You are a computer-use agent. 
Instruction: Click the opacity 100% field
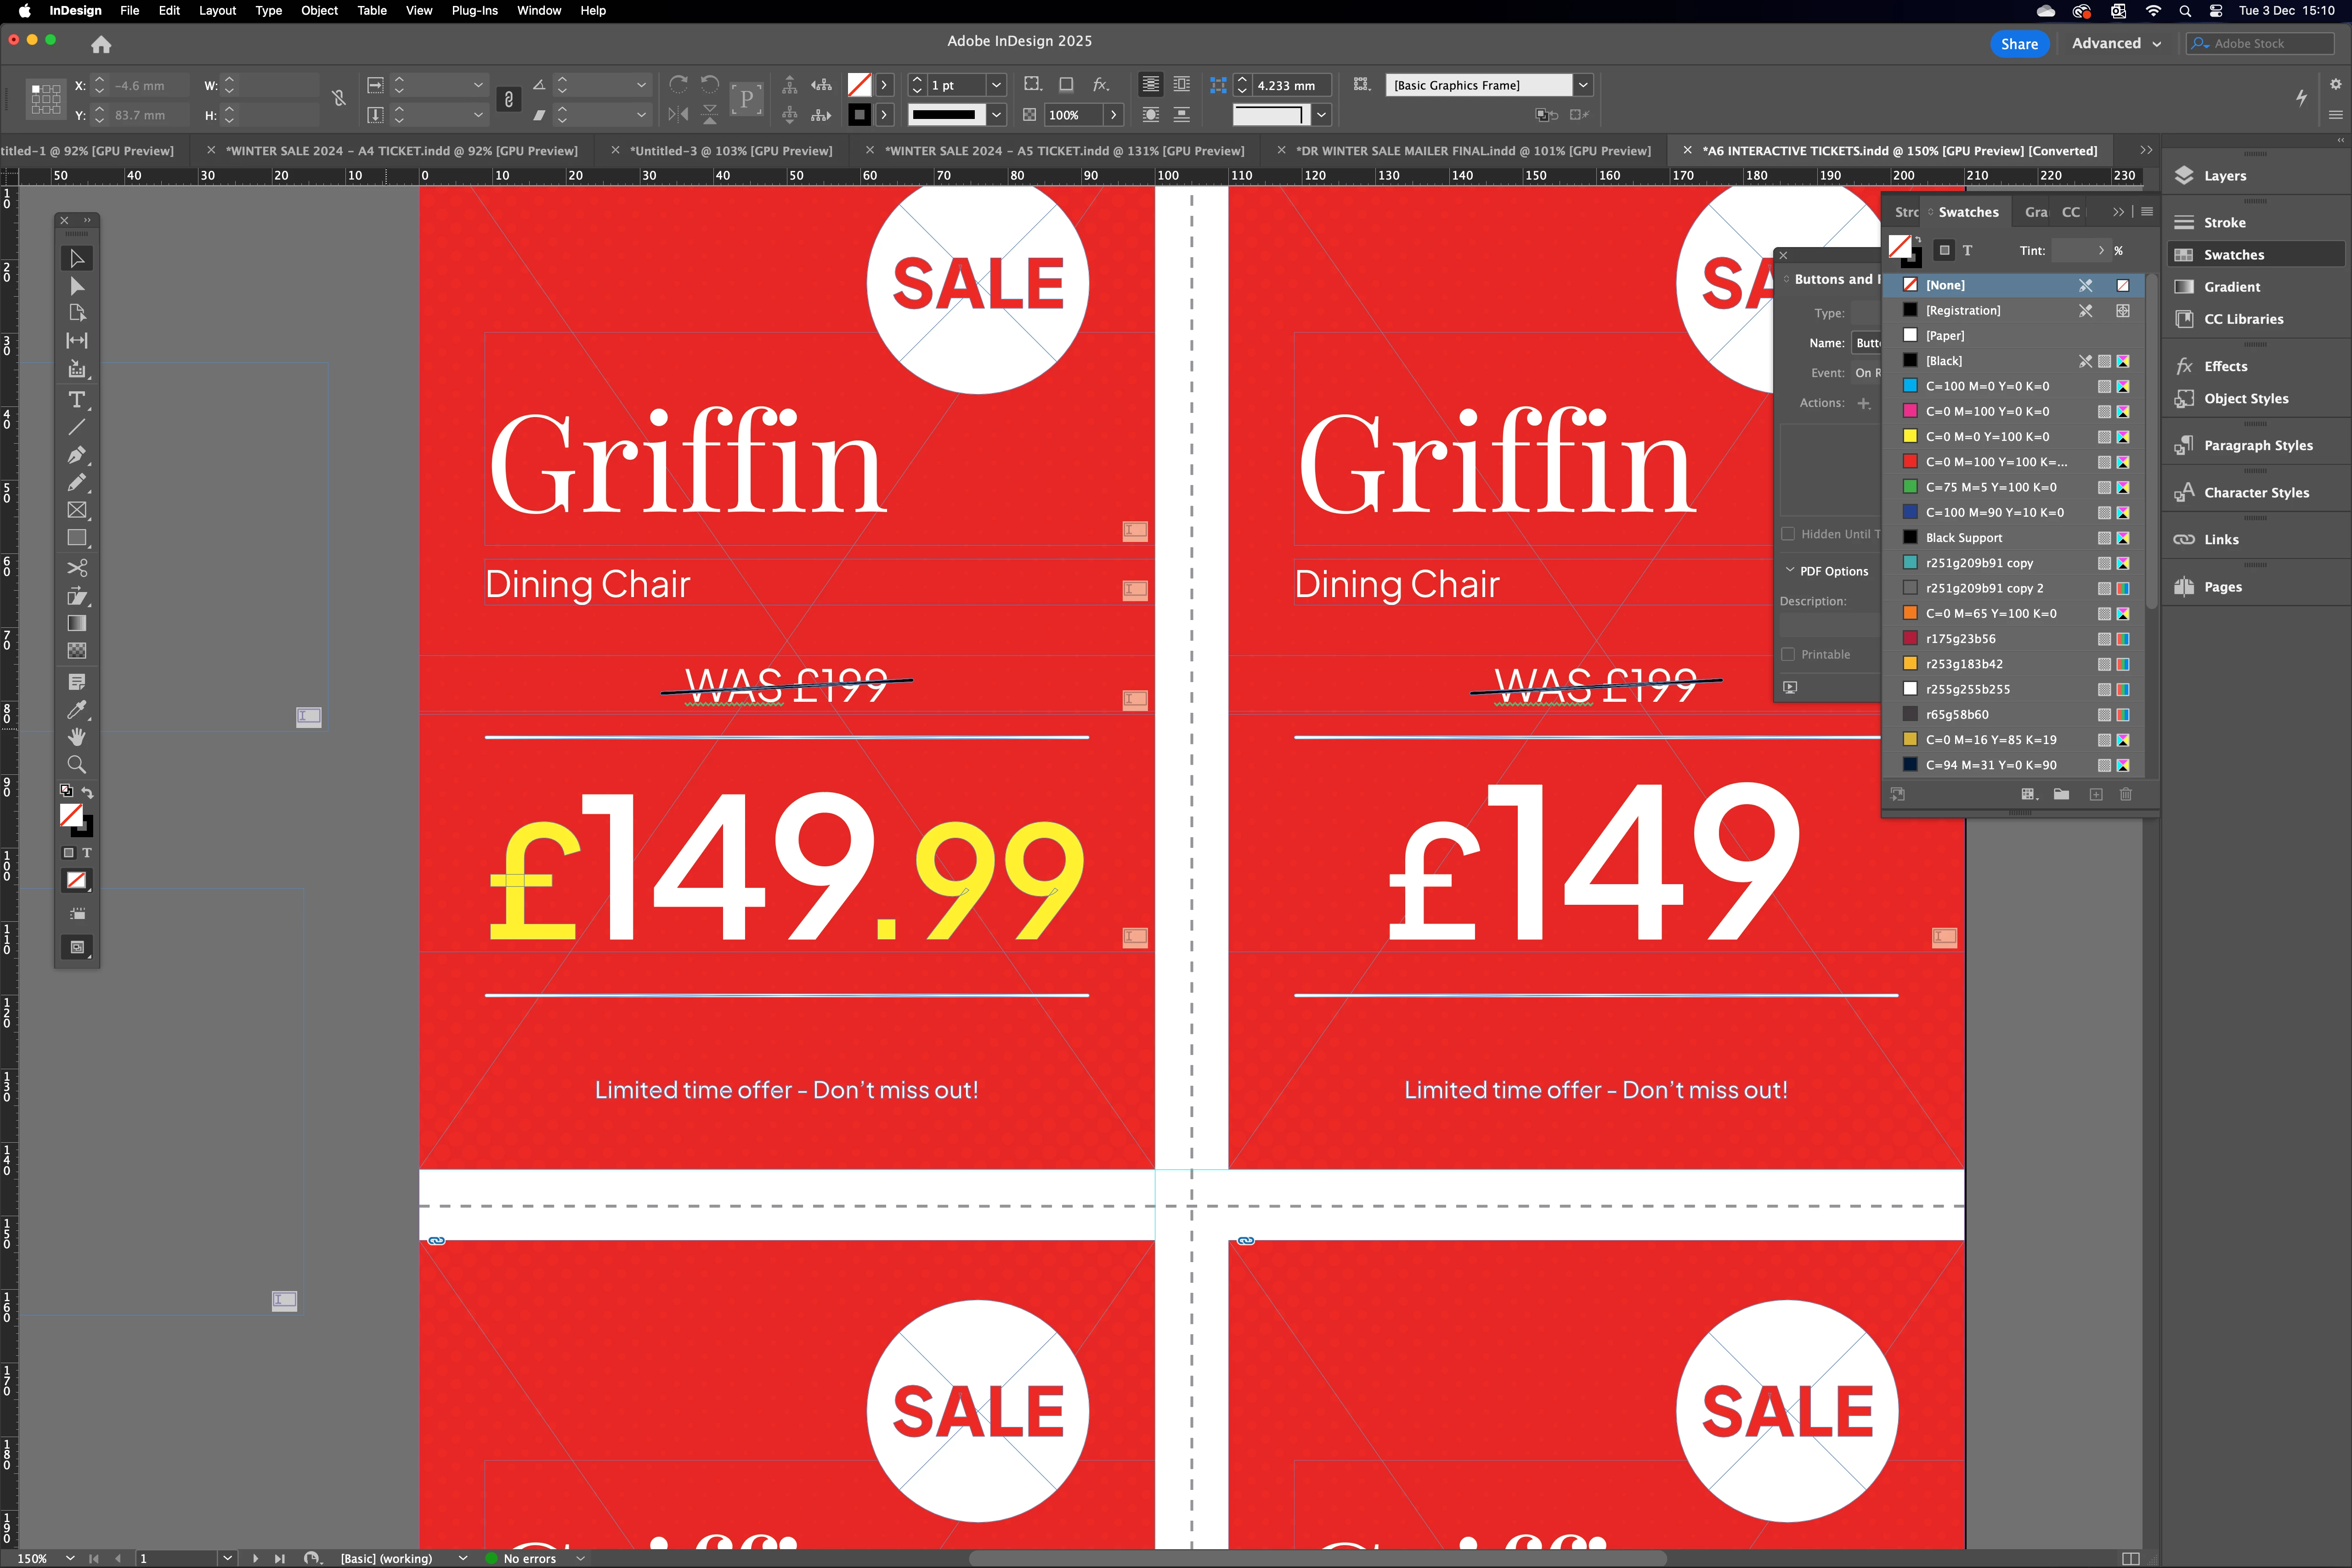click(1073, 115)
